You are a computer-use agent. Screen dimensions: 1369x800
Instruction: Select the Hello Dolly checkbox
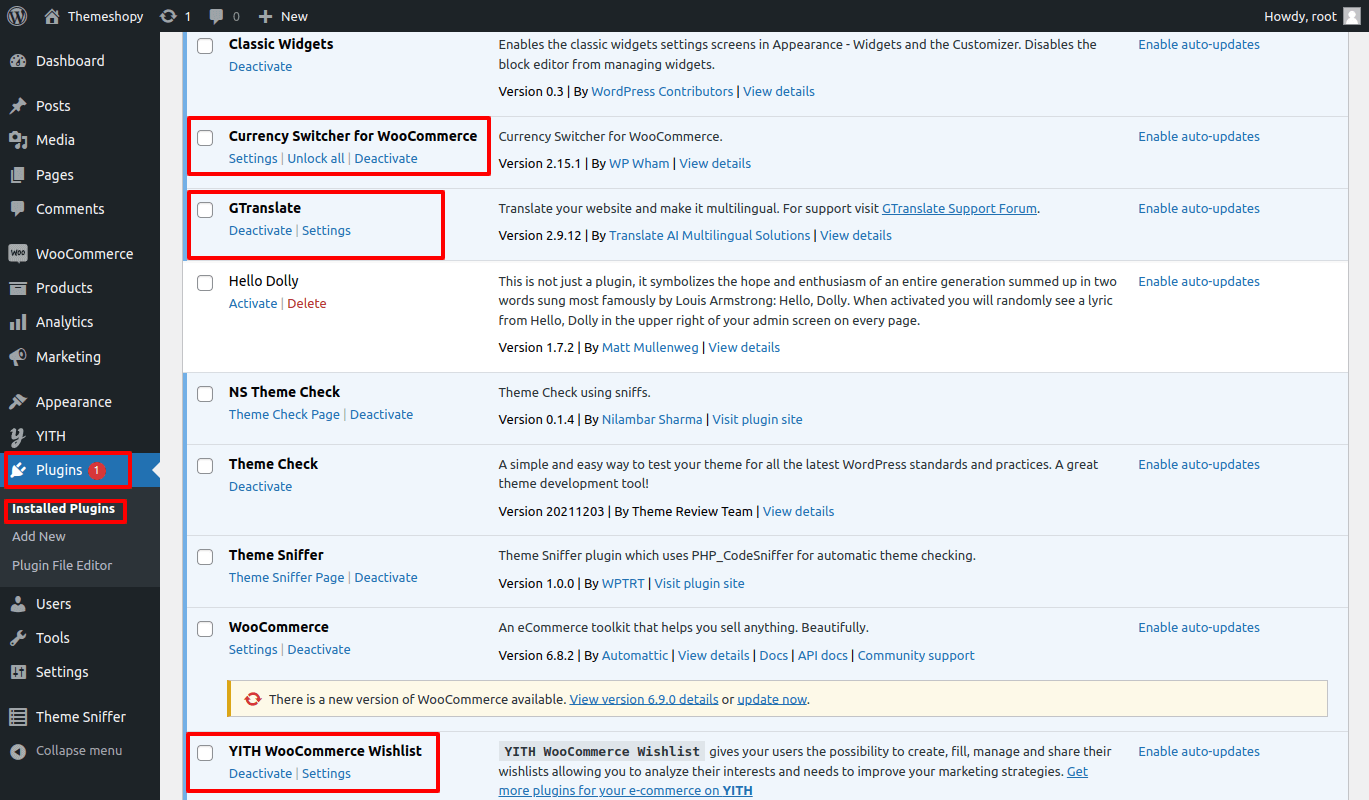(x=205, y=283)
